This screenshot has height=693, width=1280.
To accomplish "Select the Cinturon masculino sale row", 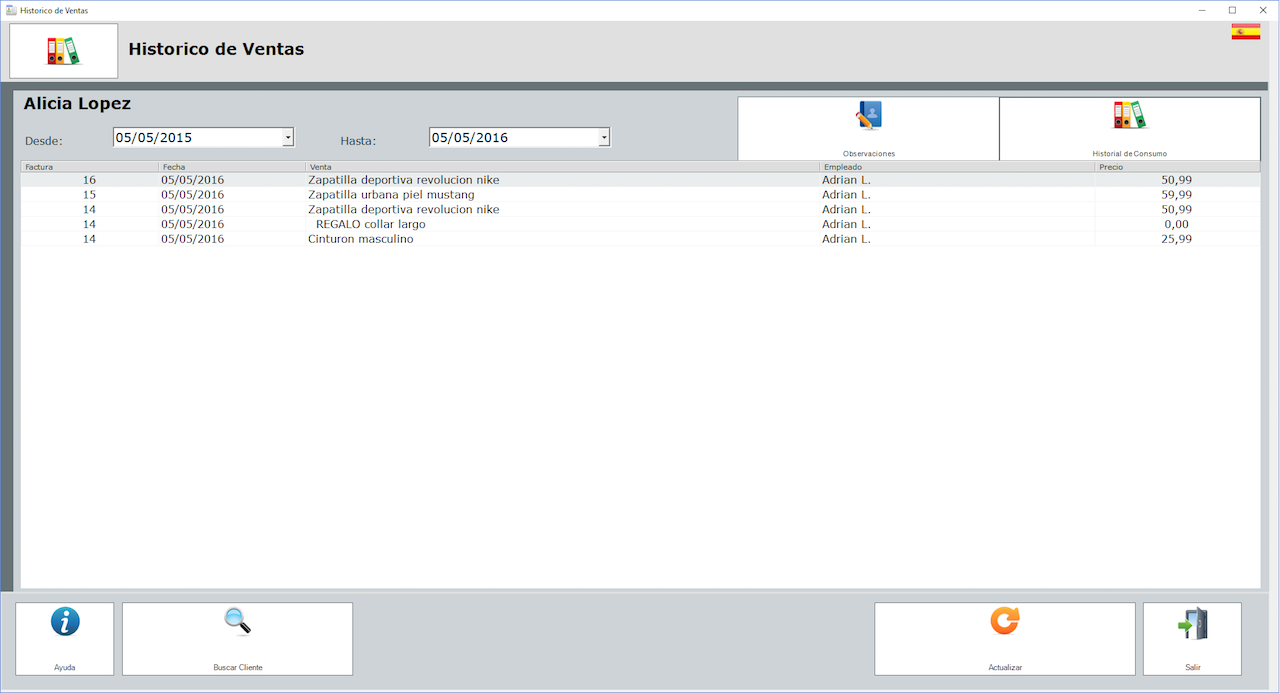I will click(x=360, y=239).
